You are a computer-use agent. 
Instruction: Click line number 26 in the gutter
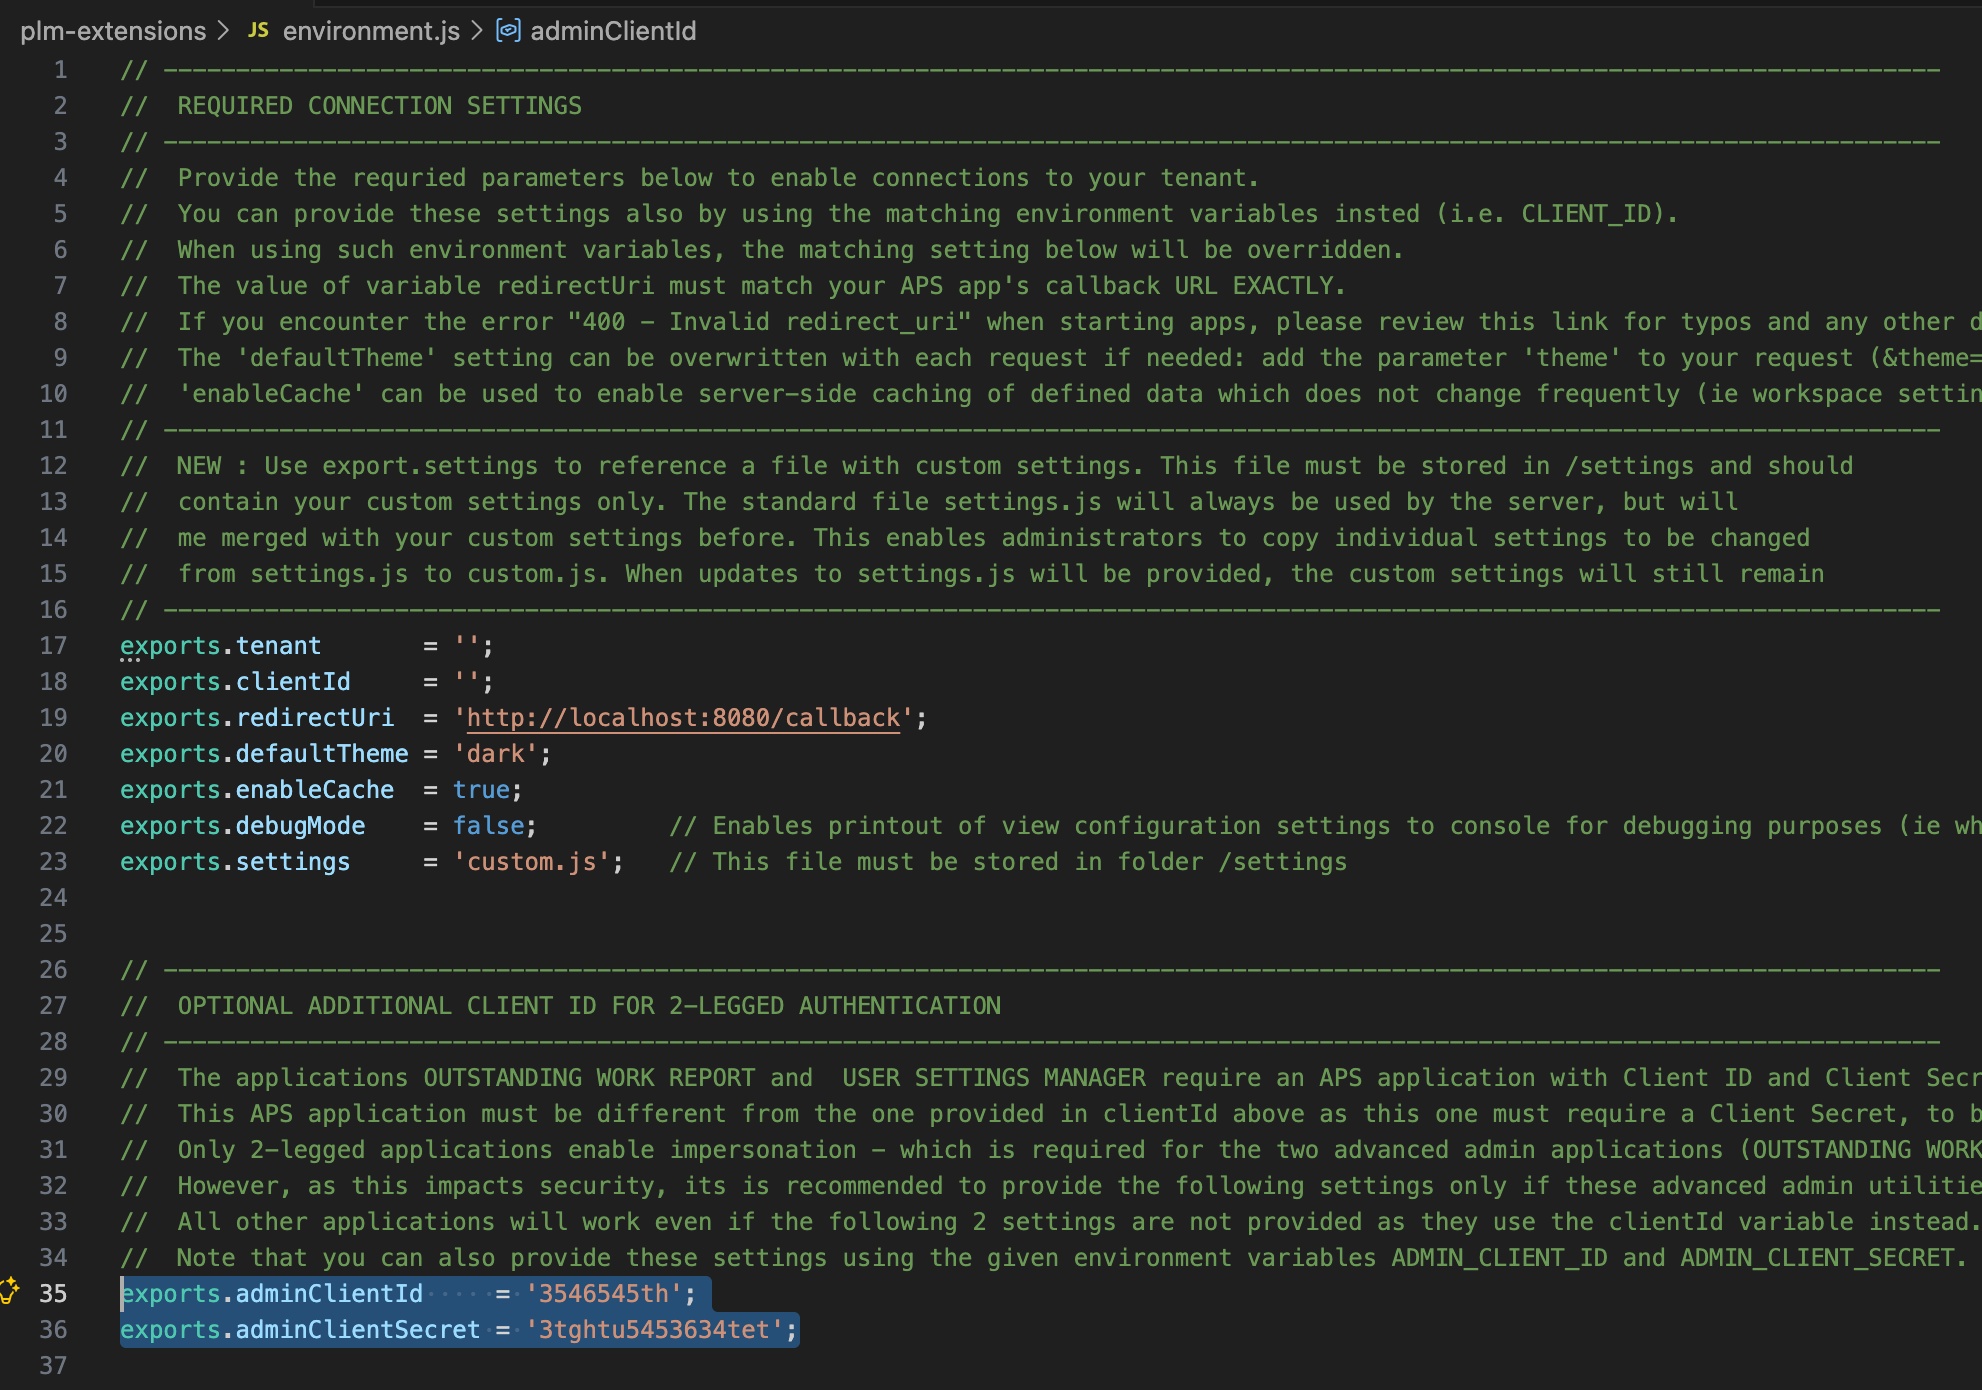click(54, 970)
